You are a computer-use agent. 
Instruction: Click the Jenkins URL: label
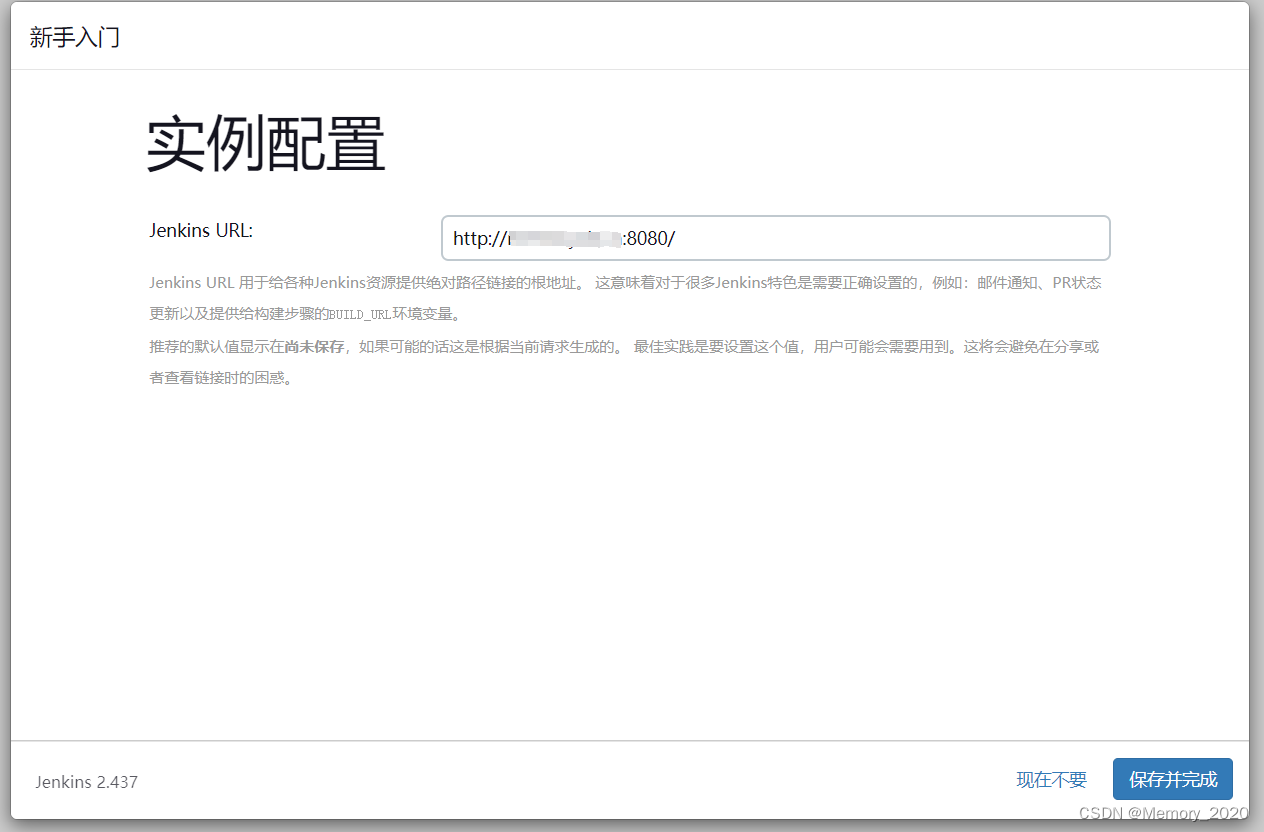pyautogui.click(x=201, y=230)
